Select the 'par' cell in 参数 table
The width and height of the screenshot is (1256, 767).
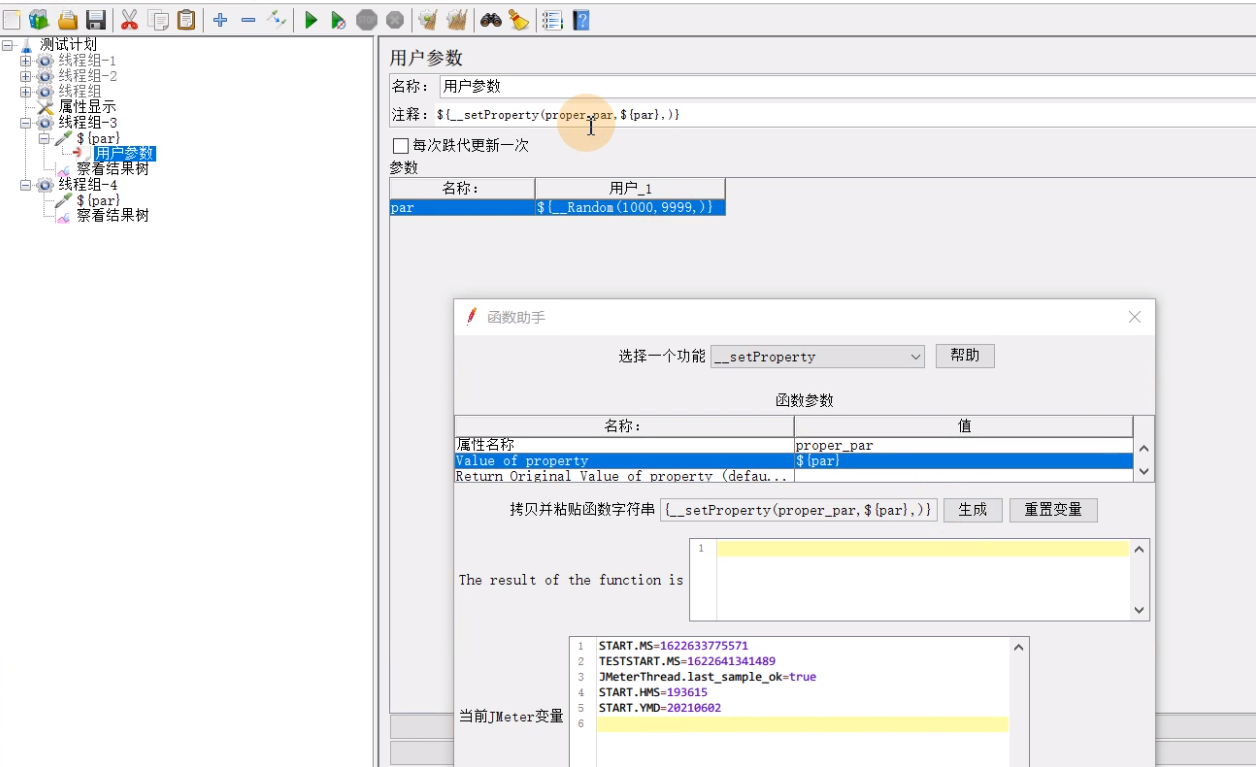(x=462, y=208)
